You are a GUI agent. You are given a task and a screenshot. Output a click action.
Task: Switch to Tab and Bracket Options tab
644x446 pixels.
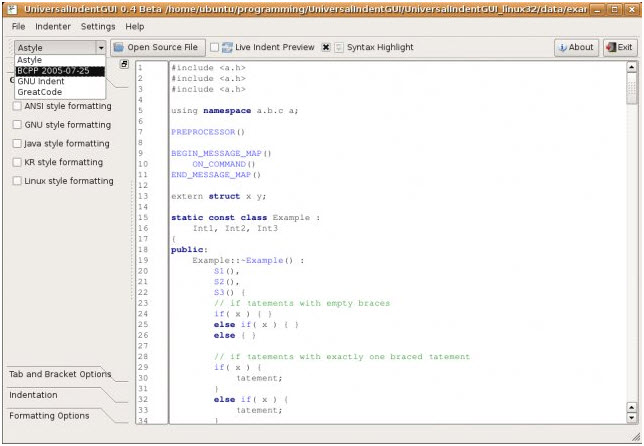(x=60, y=374)
